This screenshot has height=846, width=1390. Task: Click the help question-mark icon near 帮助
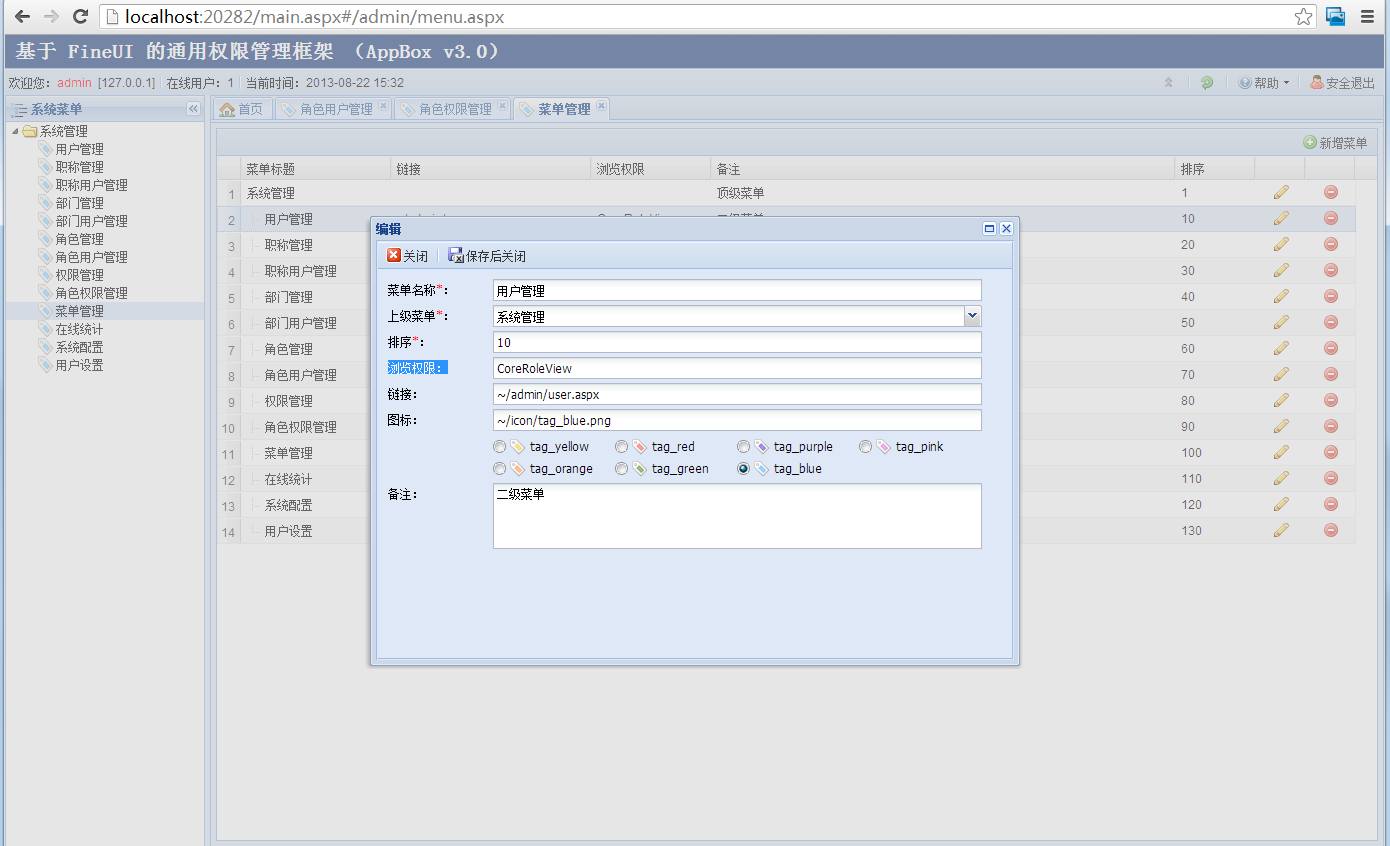coord(1243,83)
